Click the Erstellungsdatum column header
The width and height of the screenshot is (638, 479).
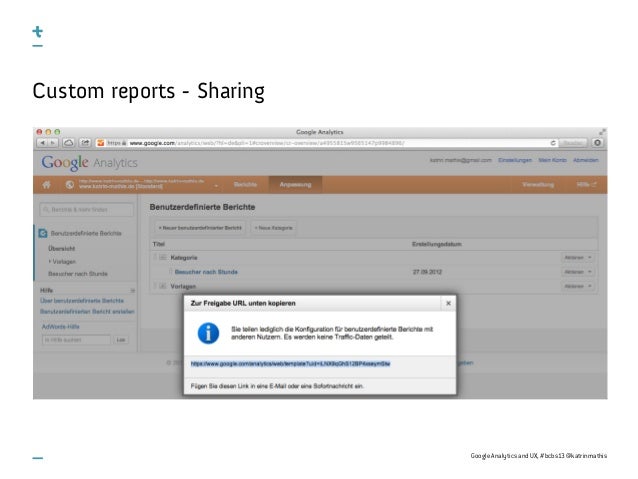pos(437,244)
